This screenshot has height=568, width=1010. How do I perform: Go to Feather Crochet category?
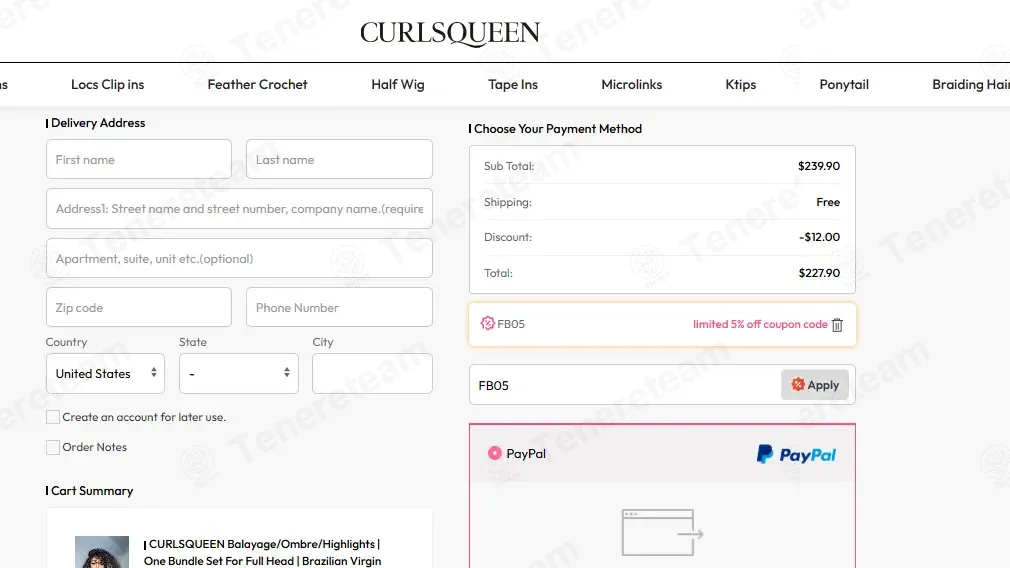[x=257, y=84]
